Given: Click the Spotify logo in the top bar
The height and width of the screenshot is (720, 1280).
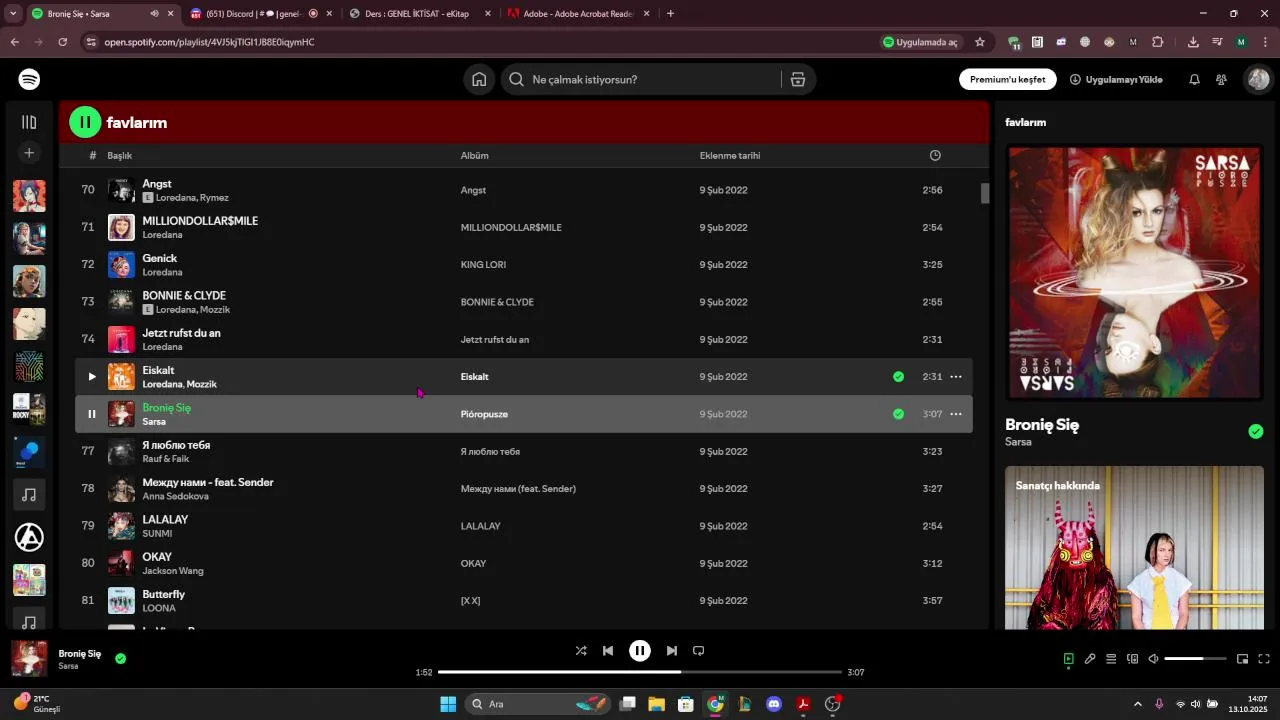Looking at the screenshot, I should 29,79.
